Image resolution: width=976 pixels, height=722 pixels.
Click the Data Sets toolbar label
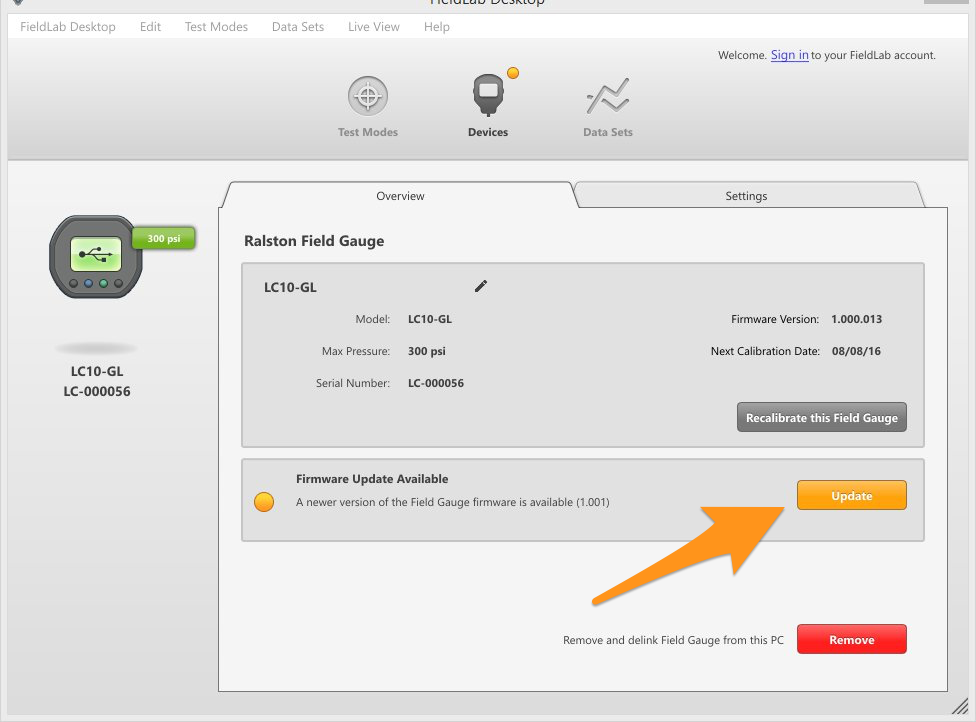[x=608, y=132]
